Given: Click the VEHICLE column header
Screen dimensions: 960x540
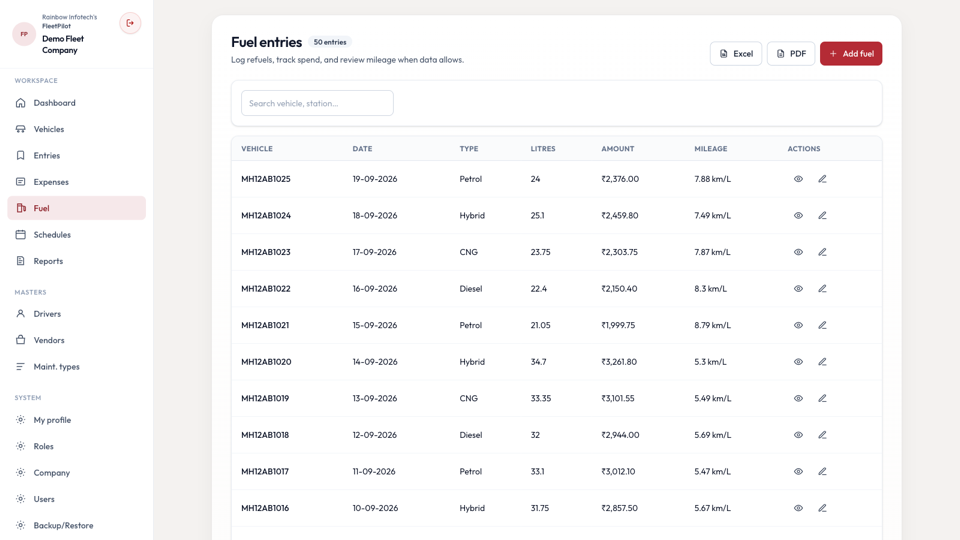Looking at the screenshot, I should [257, 149].
